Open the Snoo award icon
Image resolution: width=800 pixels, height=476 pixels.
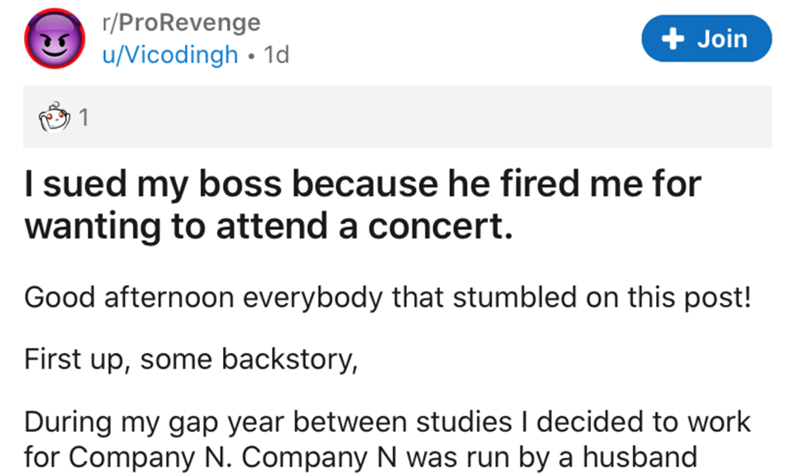pos(54,117)
